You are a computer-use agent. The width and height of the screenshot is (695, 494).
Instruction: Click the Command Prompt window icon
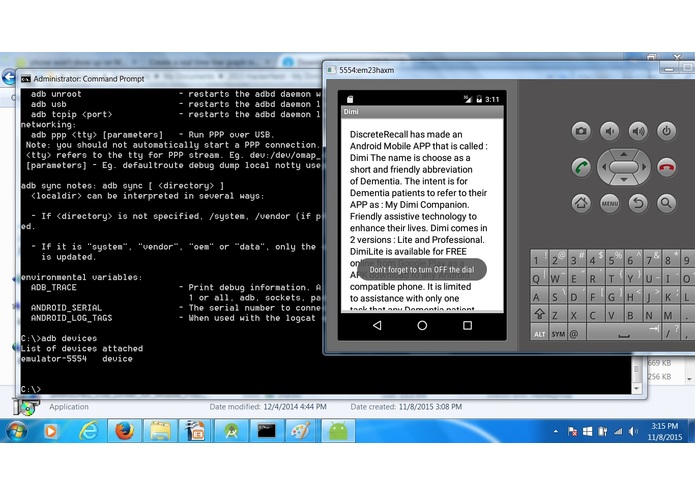point(26,79)
